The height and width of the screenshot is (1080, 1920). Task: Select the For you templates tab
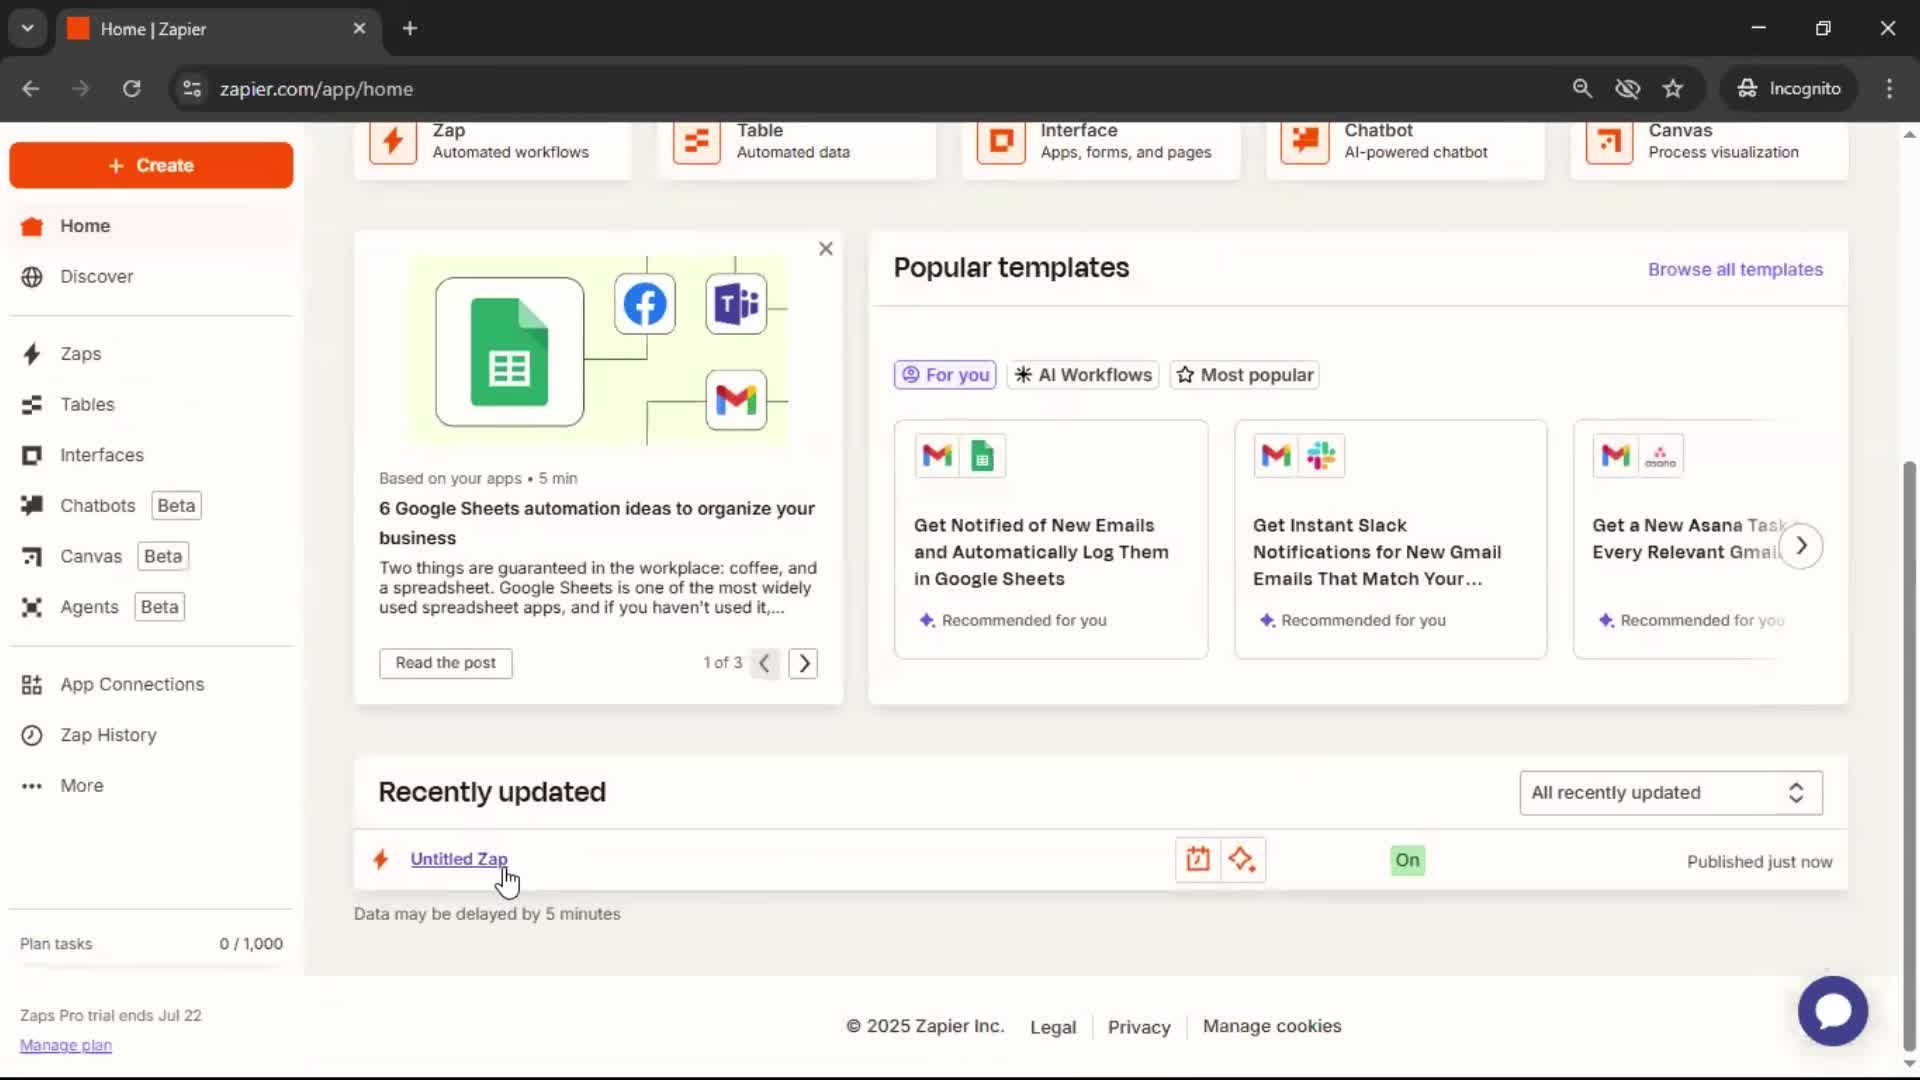[x=945, y=375]
